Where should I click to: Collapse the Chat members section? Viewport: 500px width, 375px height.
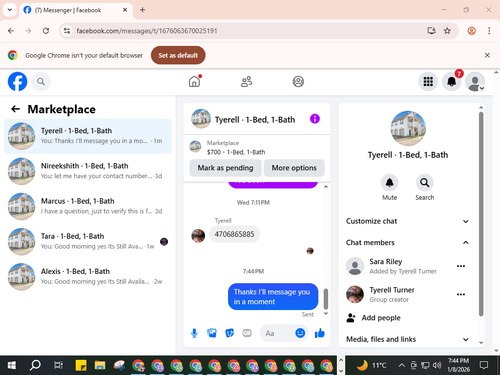pos(407,243)
